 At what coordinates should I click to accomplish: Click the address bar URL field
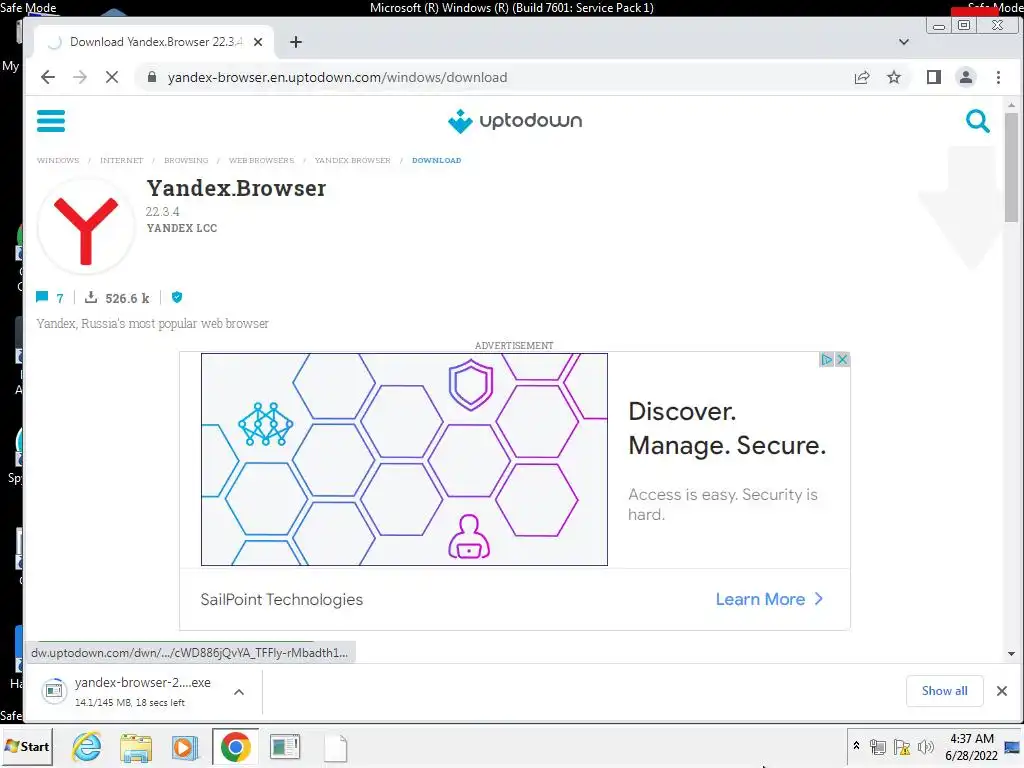coord(496,77)
